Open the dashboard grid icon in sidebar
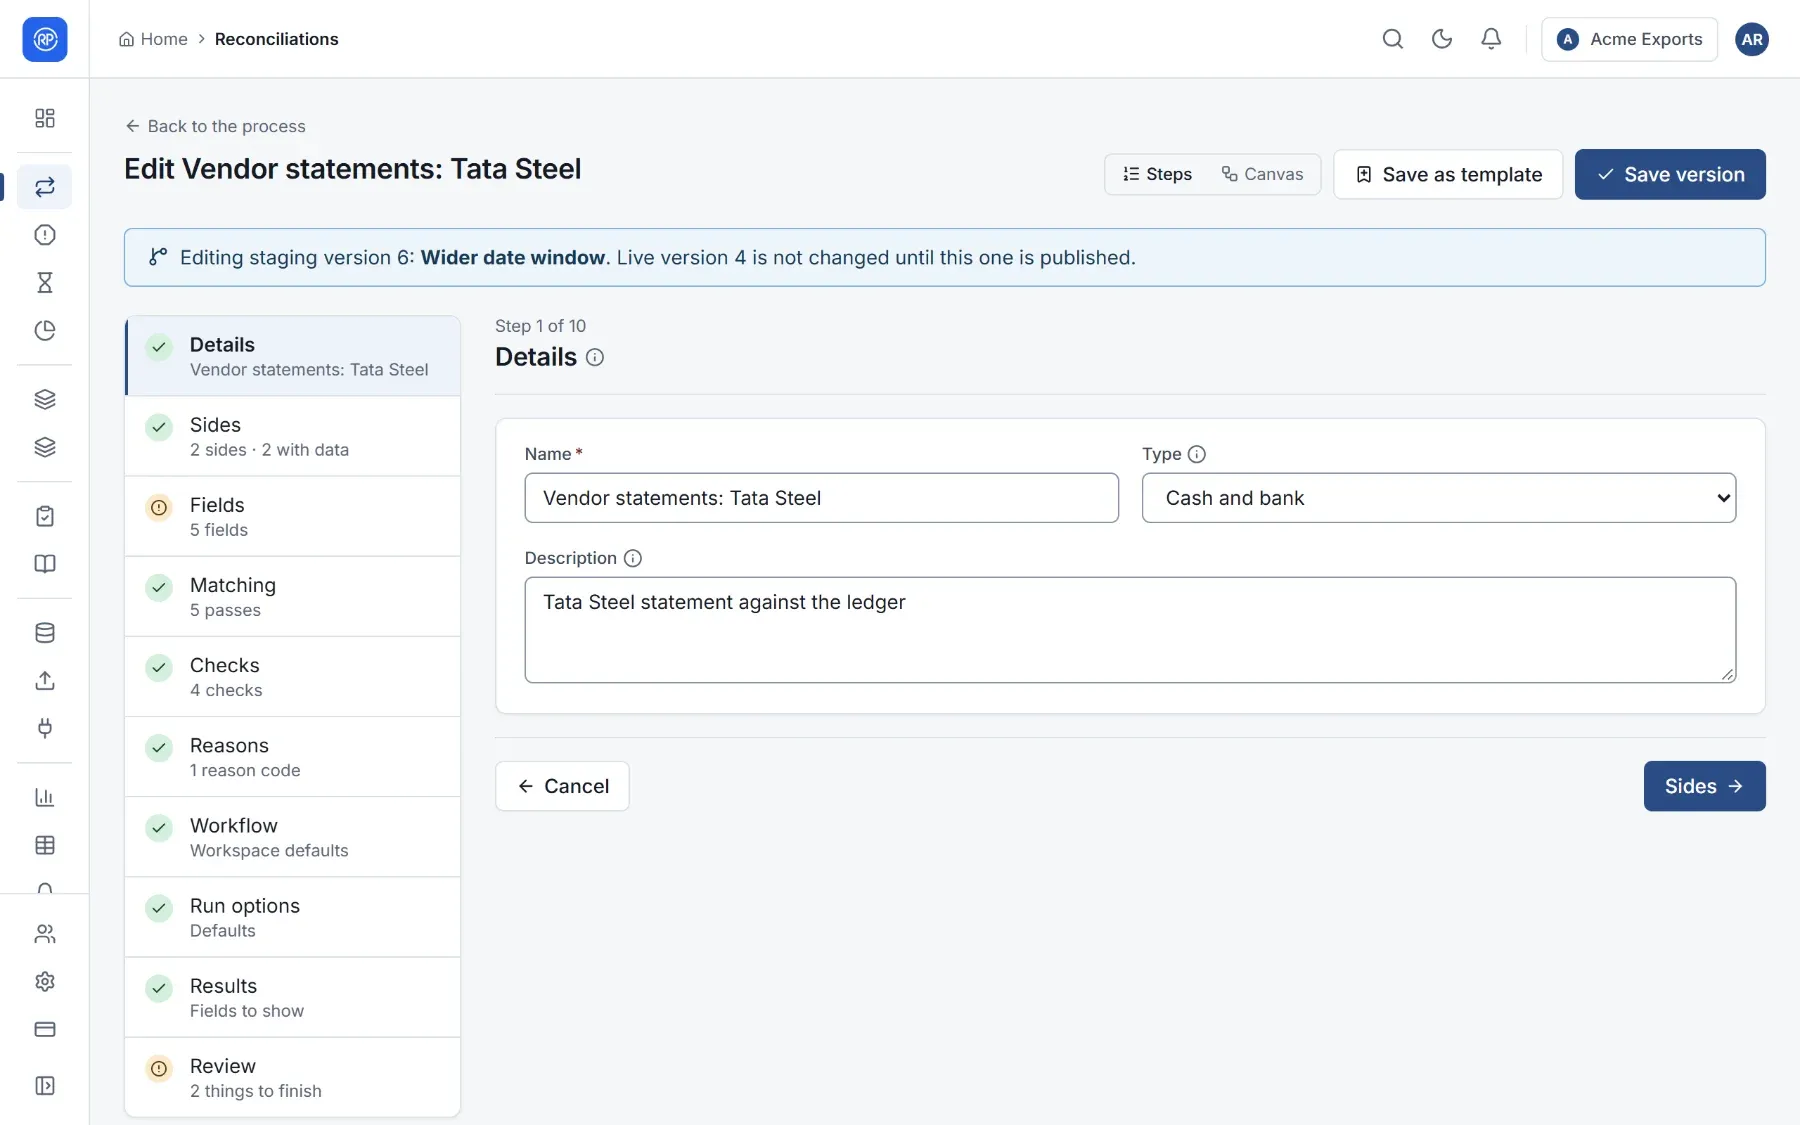This screenshot has height=1125, width=1800. coord(44,118)
